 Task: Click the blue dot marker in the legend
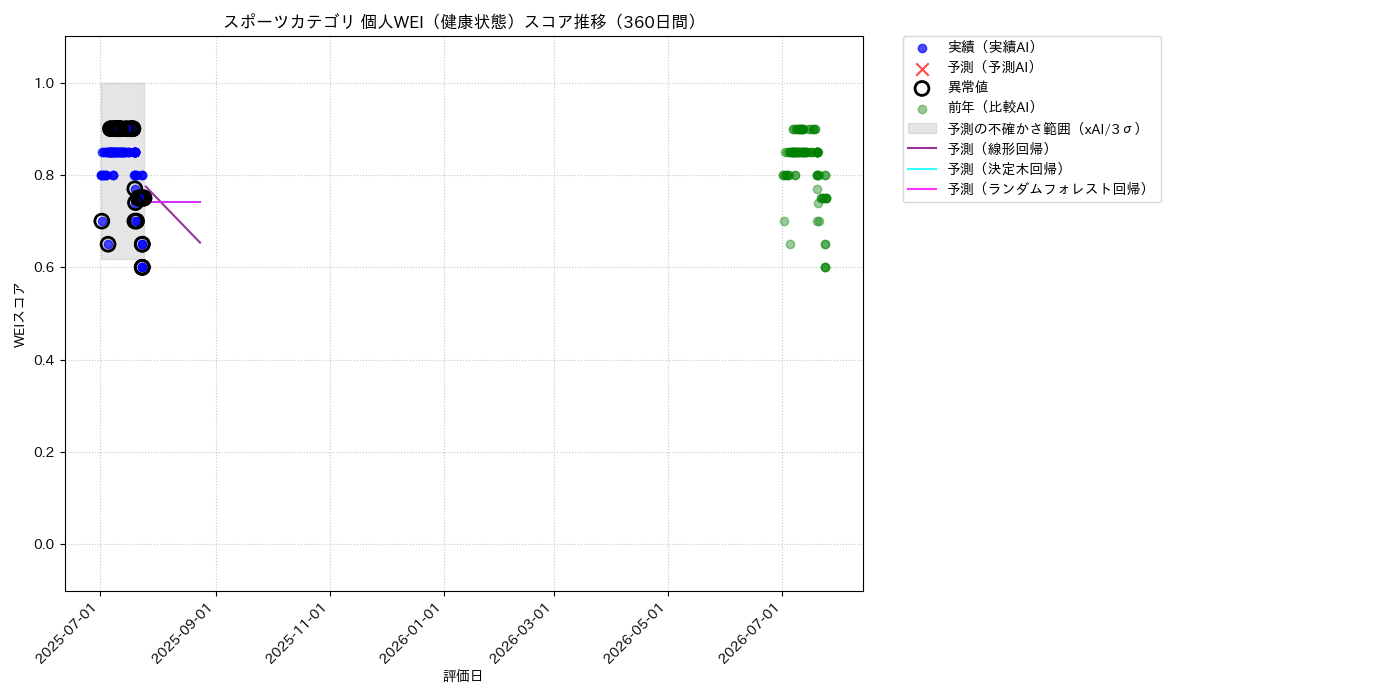click(x=922, y=48)
